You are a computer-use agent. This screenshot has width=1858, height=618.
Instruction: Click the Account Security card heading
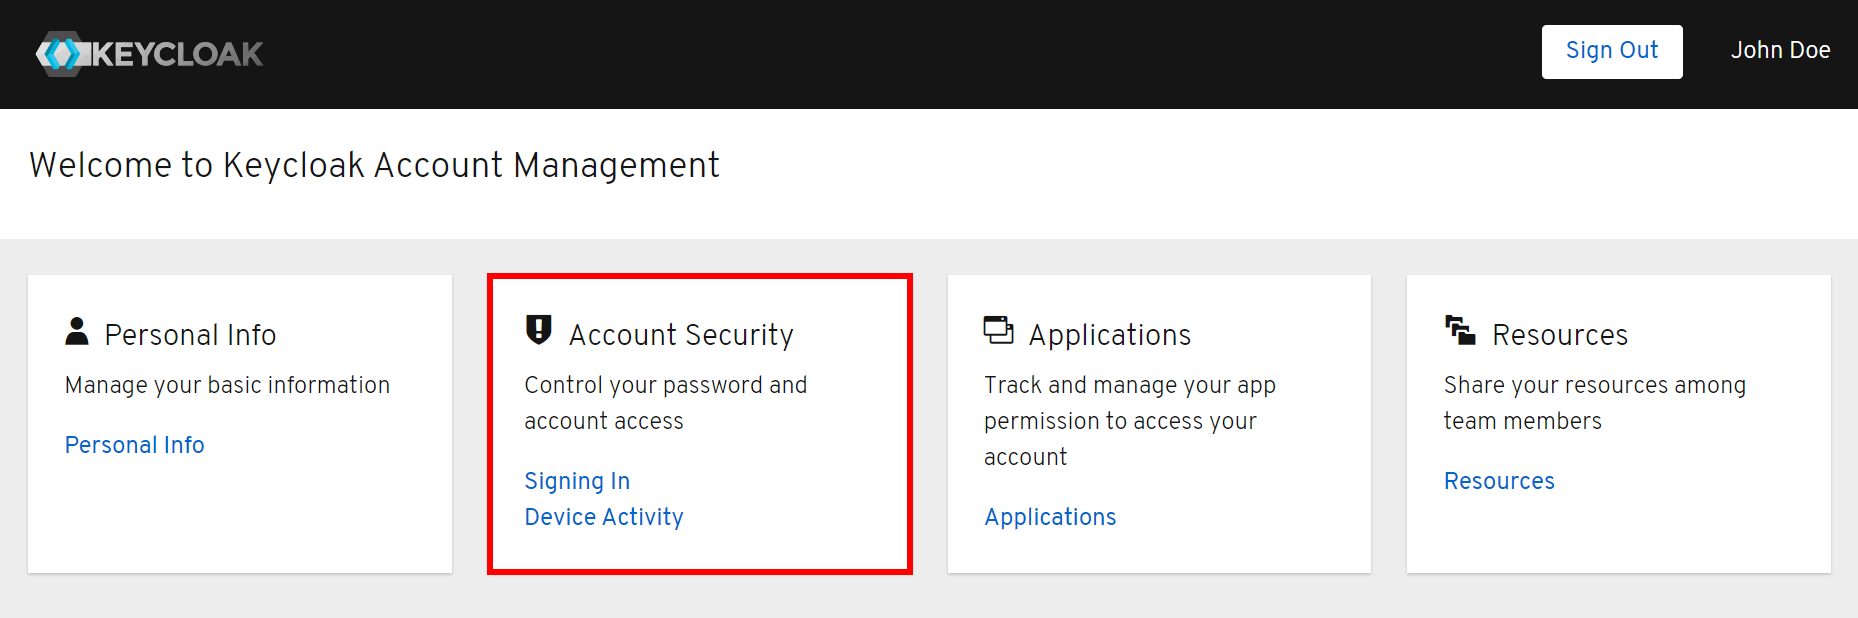click(681, 335)
